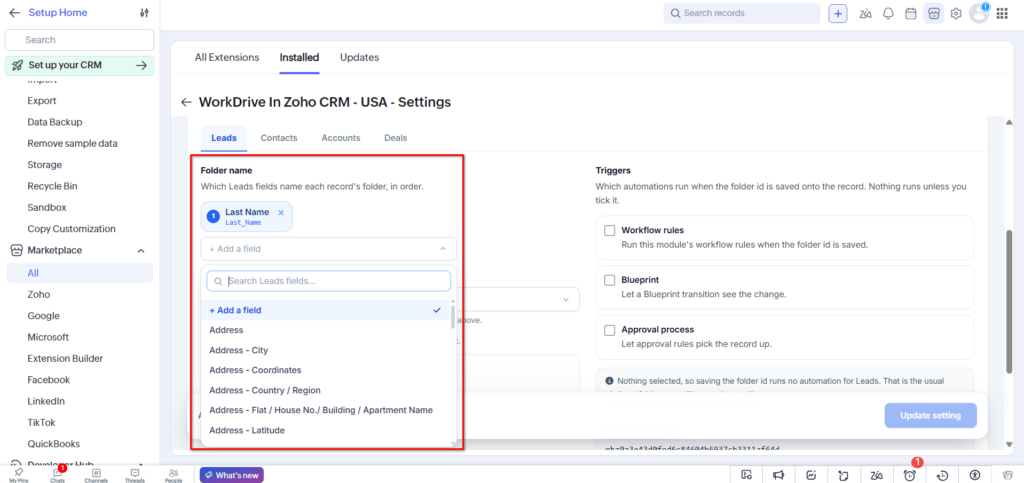Open reminders alarm clock icon with badge
The image size is (1024, 483).
(x=909, y=475)
